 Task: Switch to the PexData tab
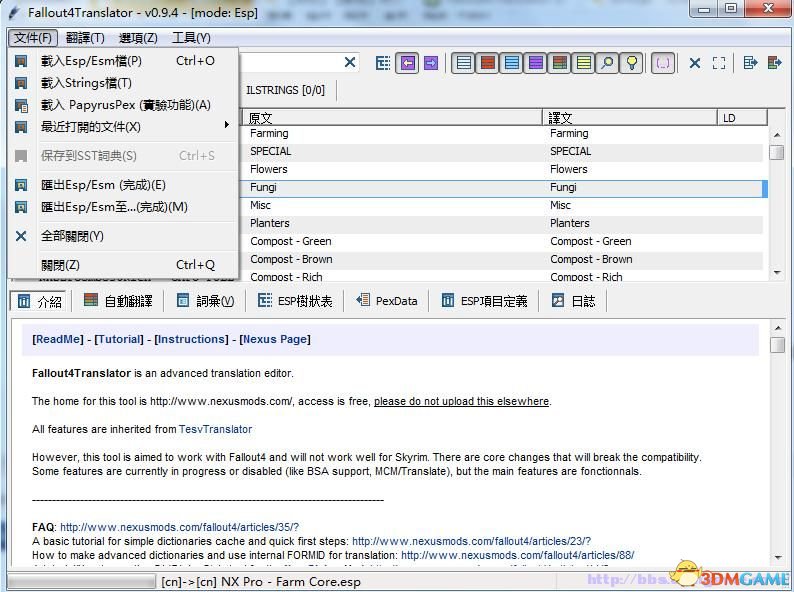pyautogui.click(x=387, y=301)
